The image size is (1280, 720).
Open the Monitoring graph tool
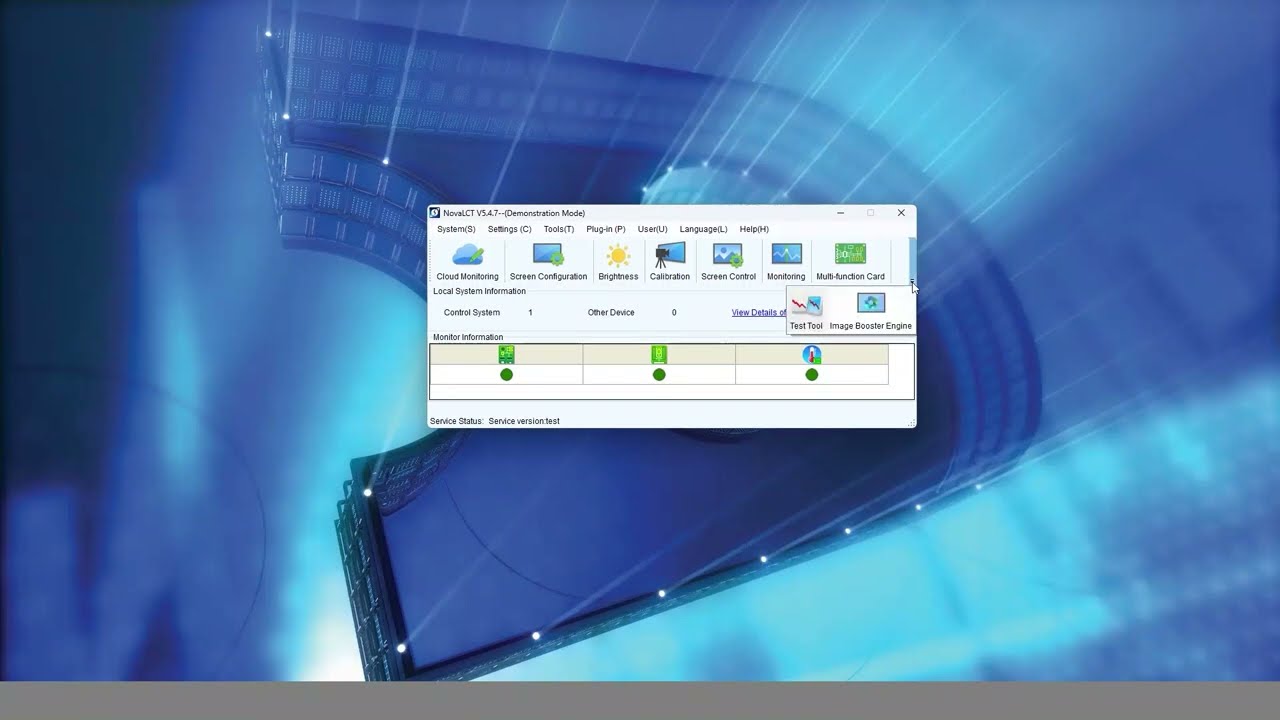coord(786,262)
